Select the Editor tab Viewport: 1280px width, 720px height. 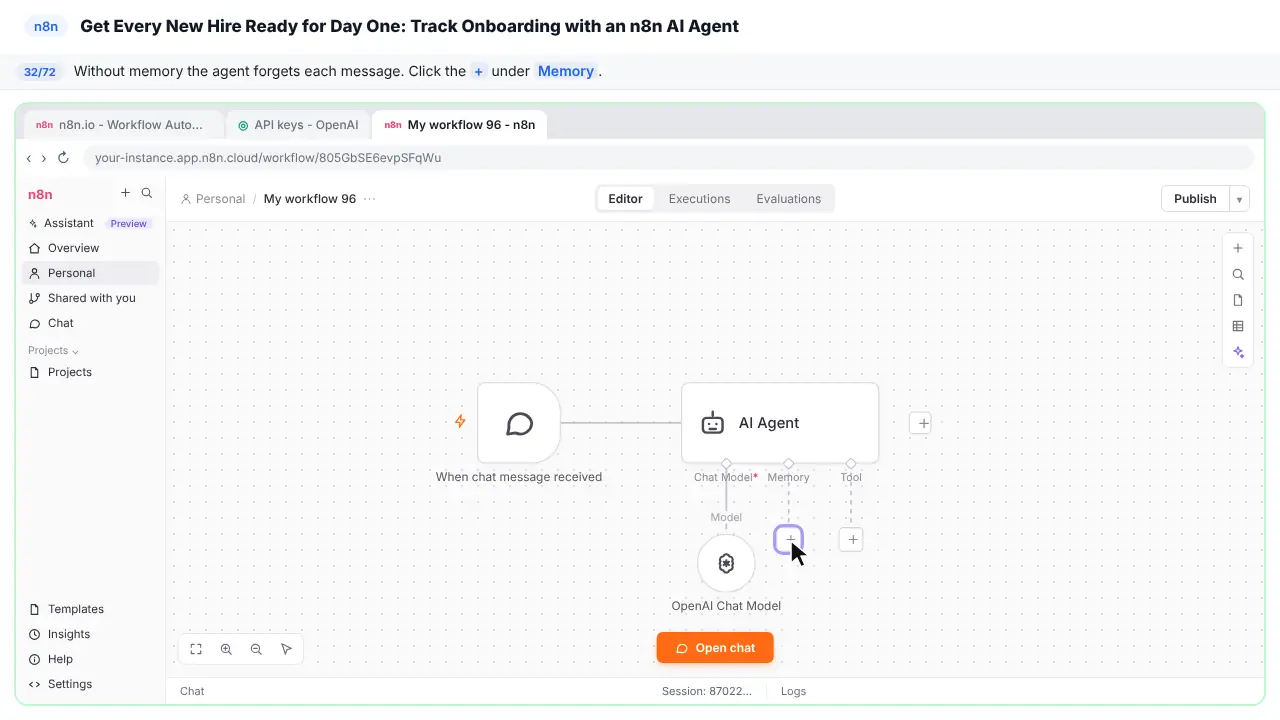coord(625,199)
